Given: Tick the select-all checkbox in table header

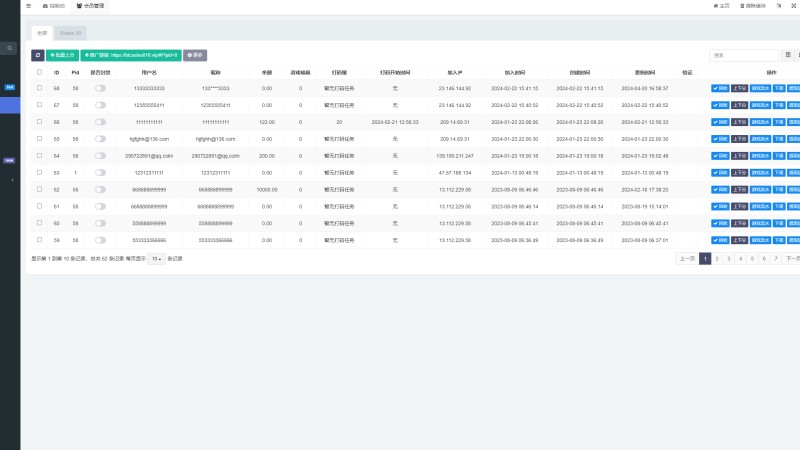Looking at the screenshot, I should click(39, 72).
